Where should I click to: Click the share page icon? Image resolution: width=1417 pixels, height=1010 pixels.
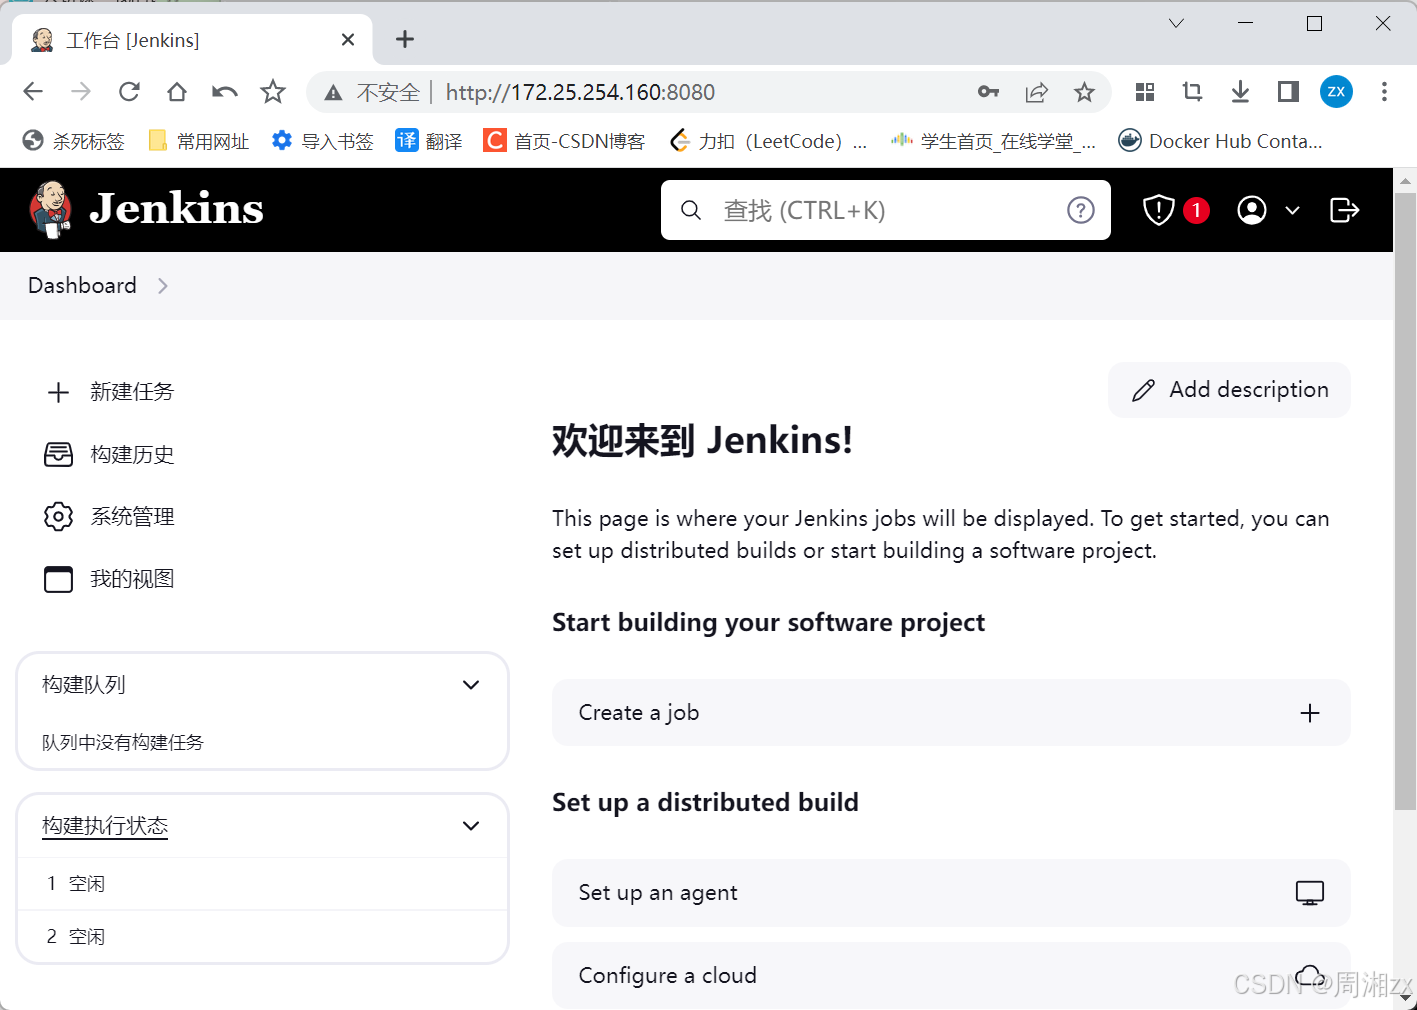[x=1036, y=92]
